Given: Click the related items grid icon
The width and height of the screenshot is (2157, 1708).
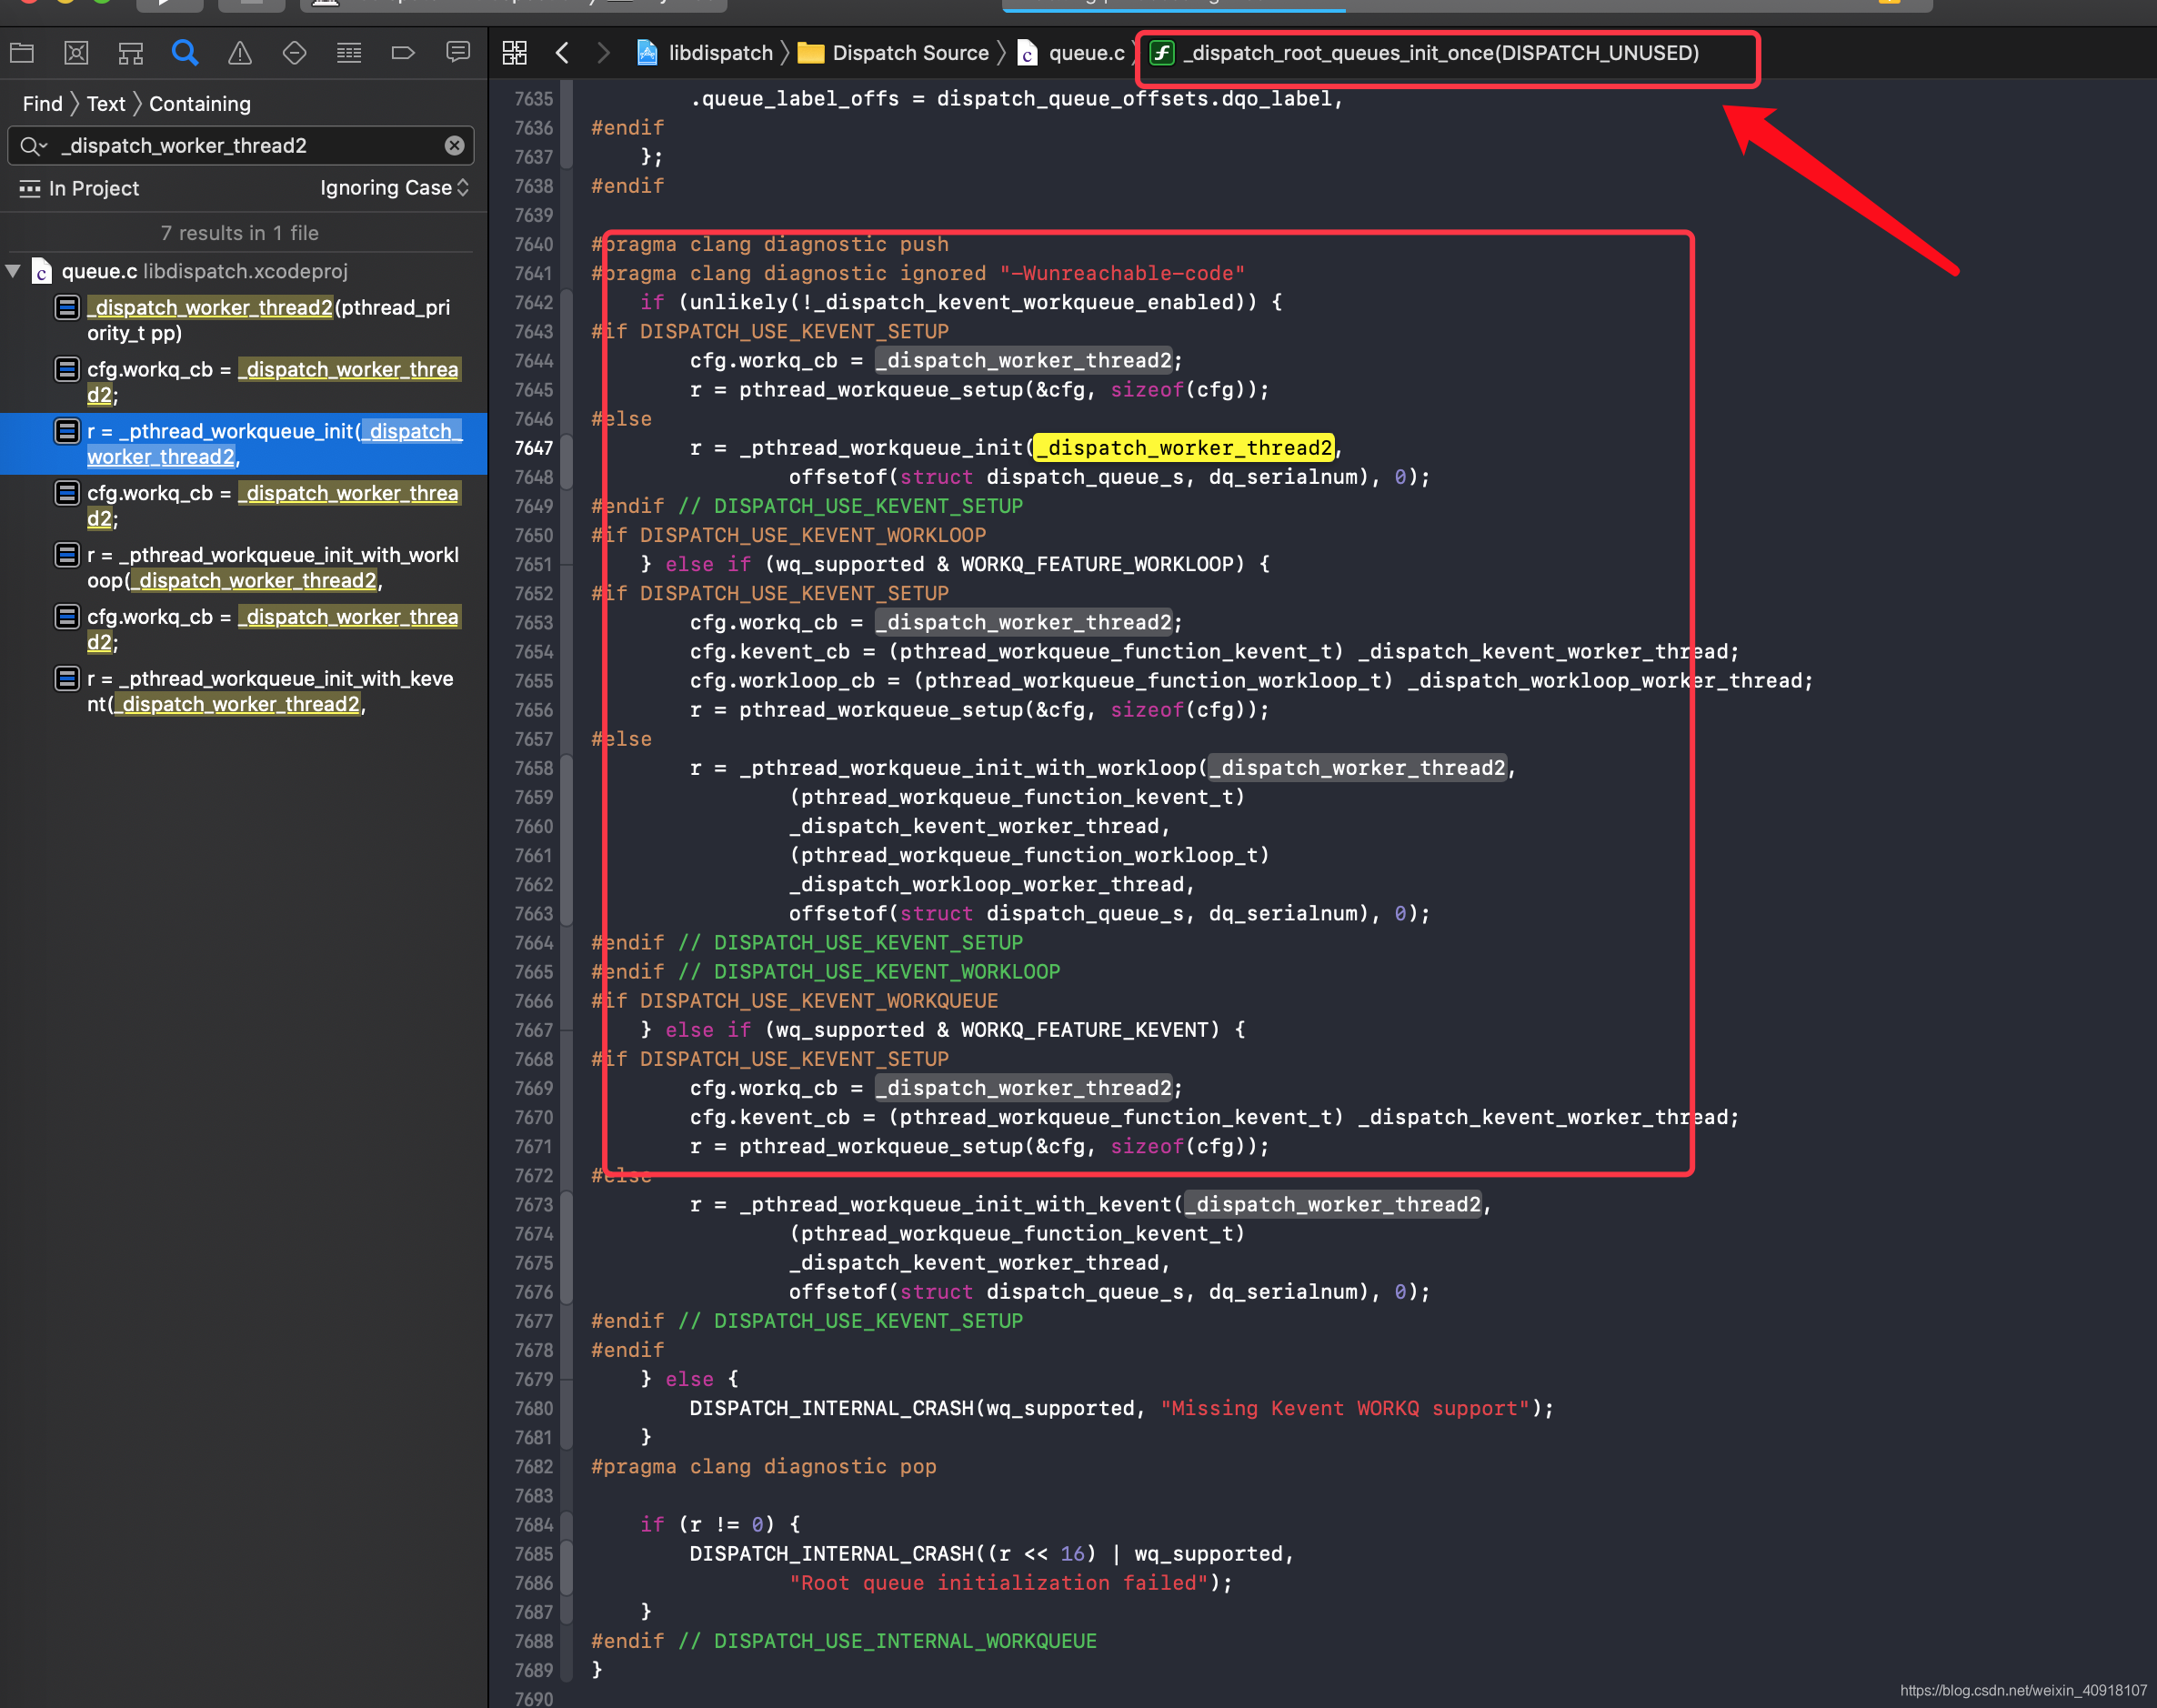Looking at the screenshot, I should tap(514, 53).
